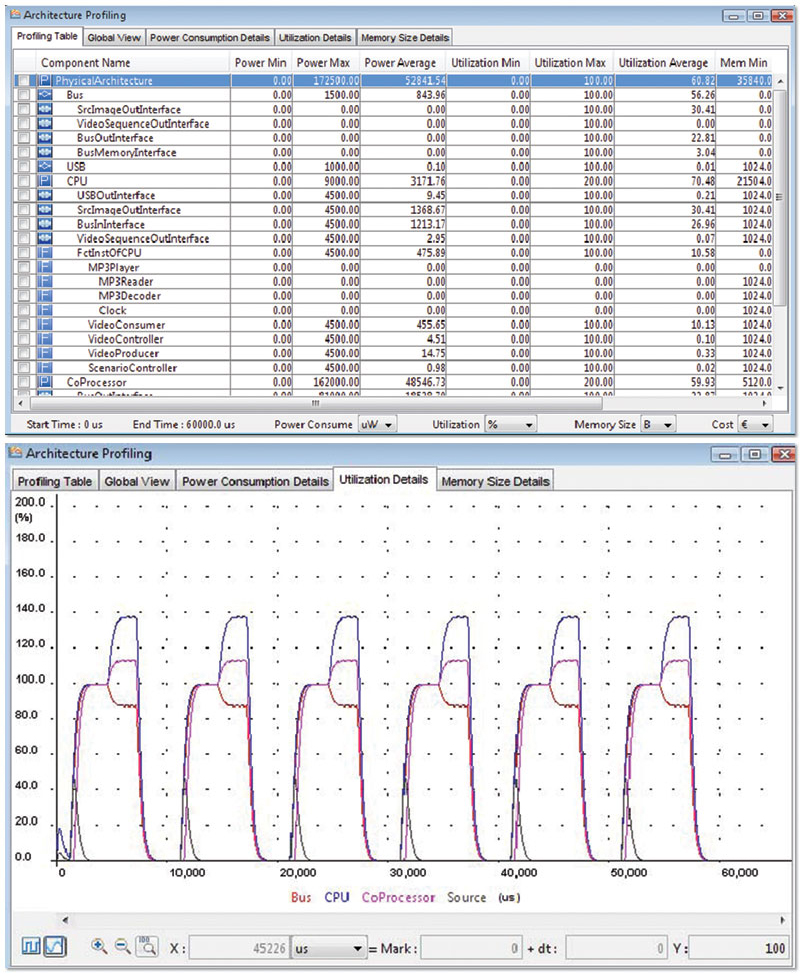
Task: Reset chart zoom to 100 percent
Action: pyautogui.click(x=146, y=946)
